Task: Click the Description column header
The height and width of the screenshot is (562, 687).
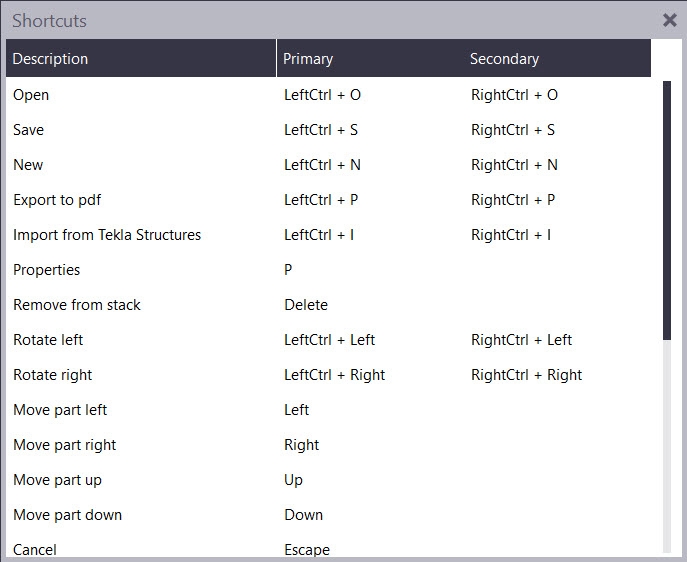Action: coord(50,59)
